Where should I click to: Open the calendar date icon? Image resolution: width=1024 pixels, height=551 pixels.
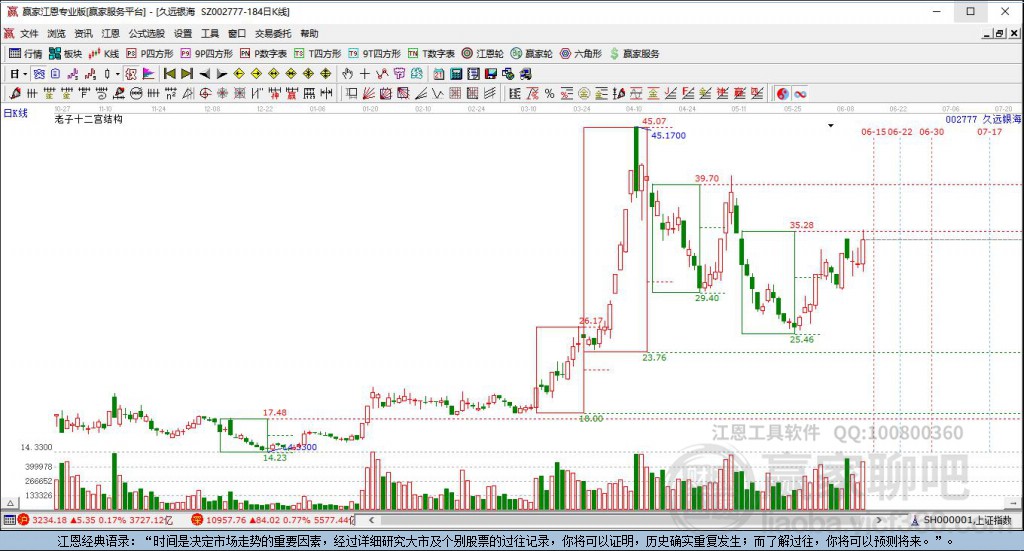(x=438, y=74)
